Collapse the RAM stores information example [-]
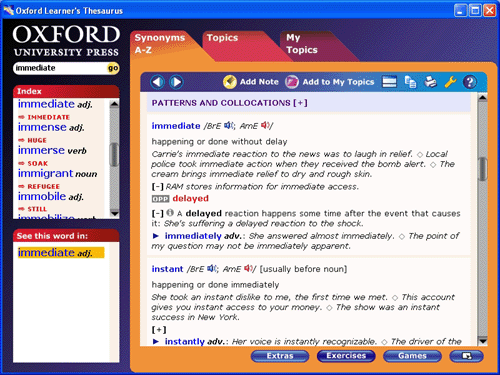The height and width of the screenshot is (375, 500). pos(158,187)
